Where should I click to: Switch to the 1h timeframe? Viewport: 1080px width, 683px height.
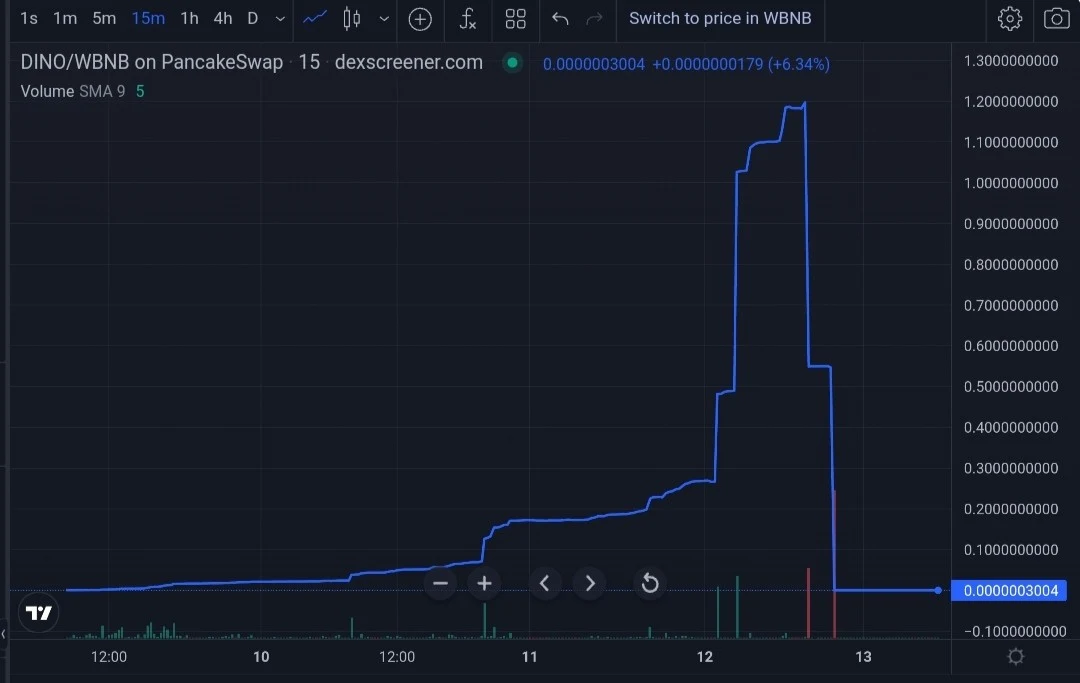[x=189, y=19]
